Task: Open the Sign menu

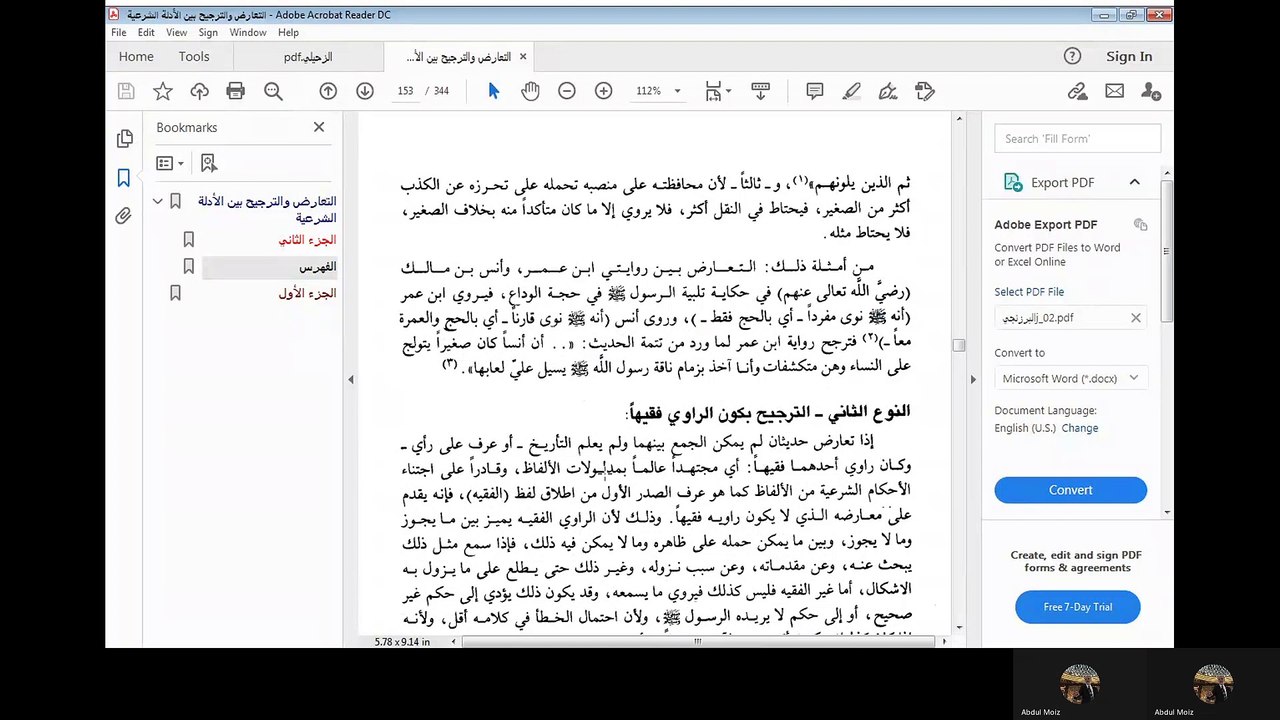Action: coord(208,33)
